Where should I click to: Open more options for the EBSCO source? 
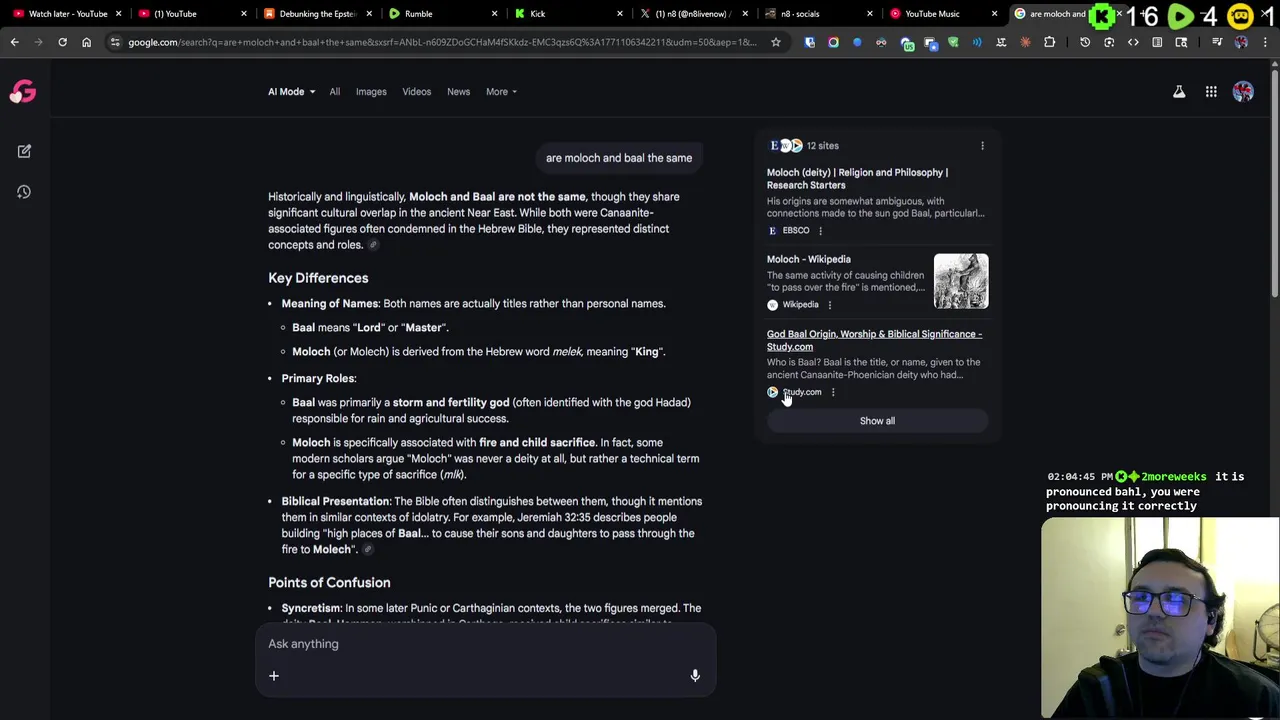tap(821, 230)
